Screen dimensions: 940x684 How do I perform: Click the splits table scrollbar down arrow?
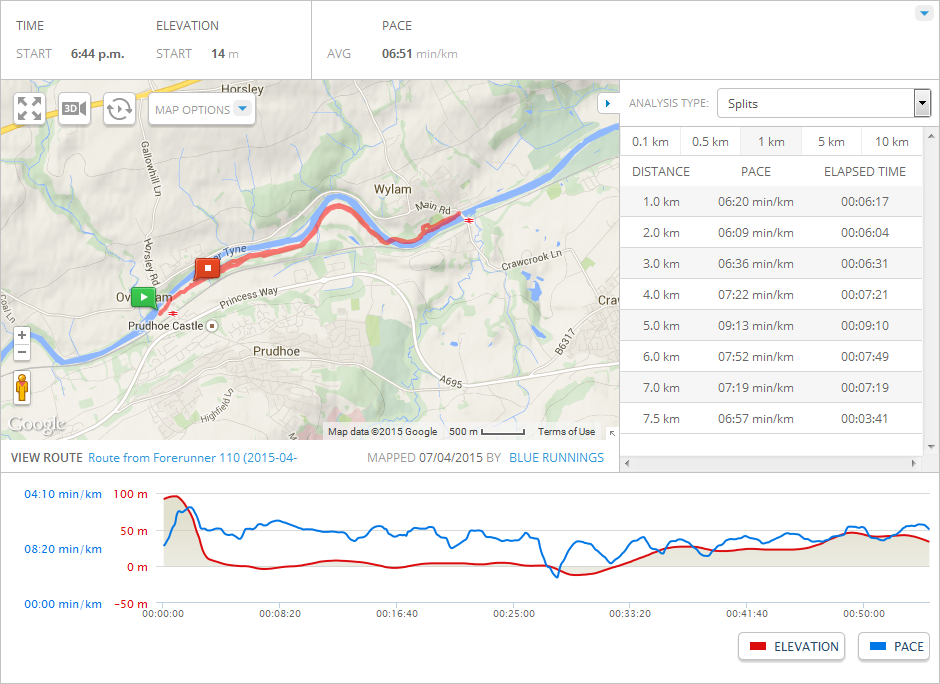click(x=932, y=447)
